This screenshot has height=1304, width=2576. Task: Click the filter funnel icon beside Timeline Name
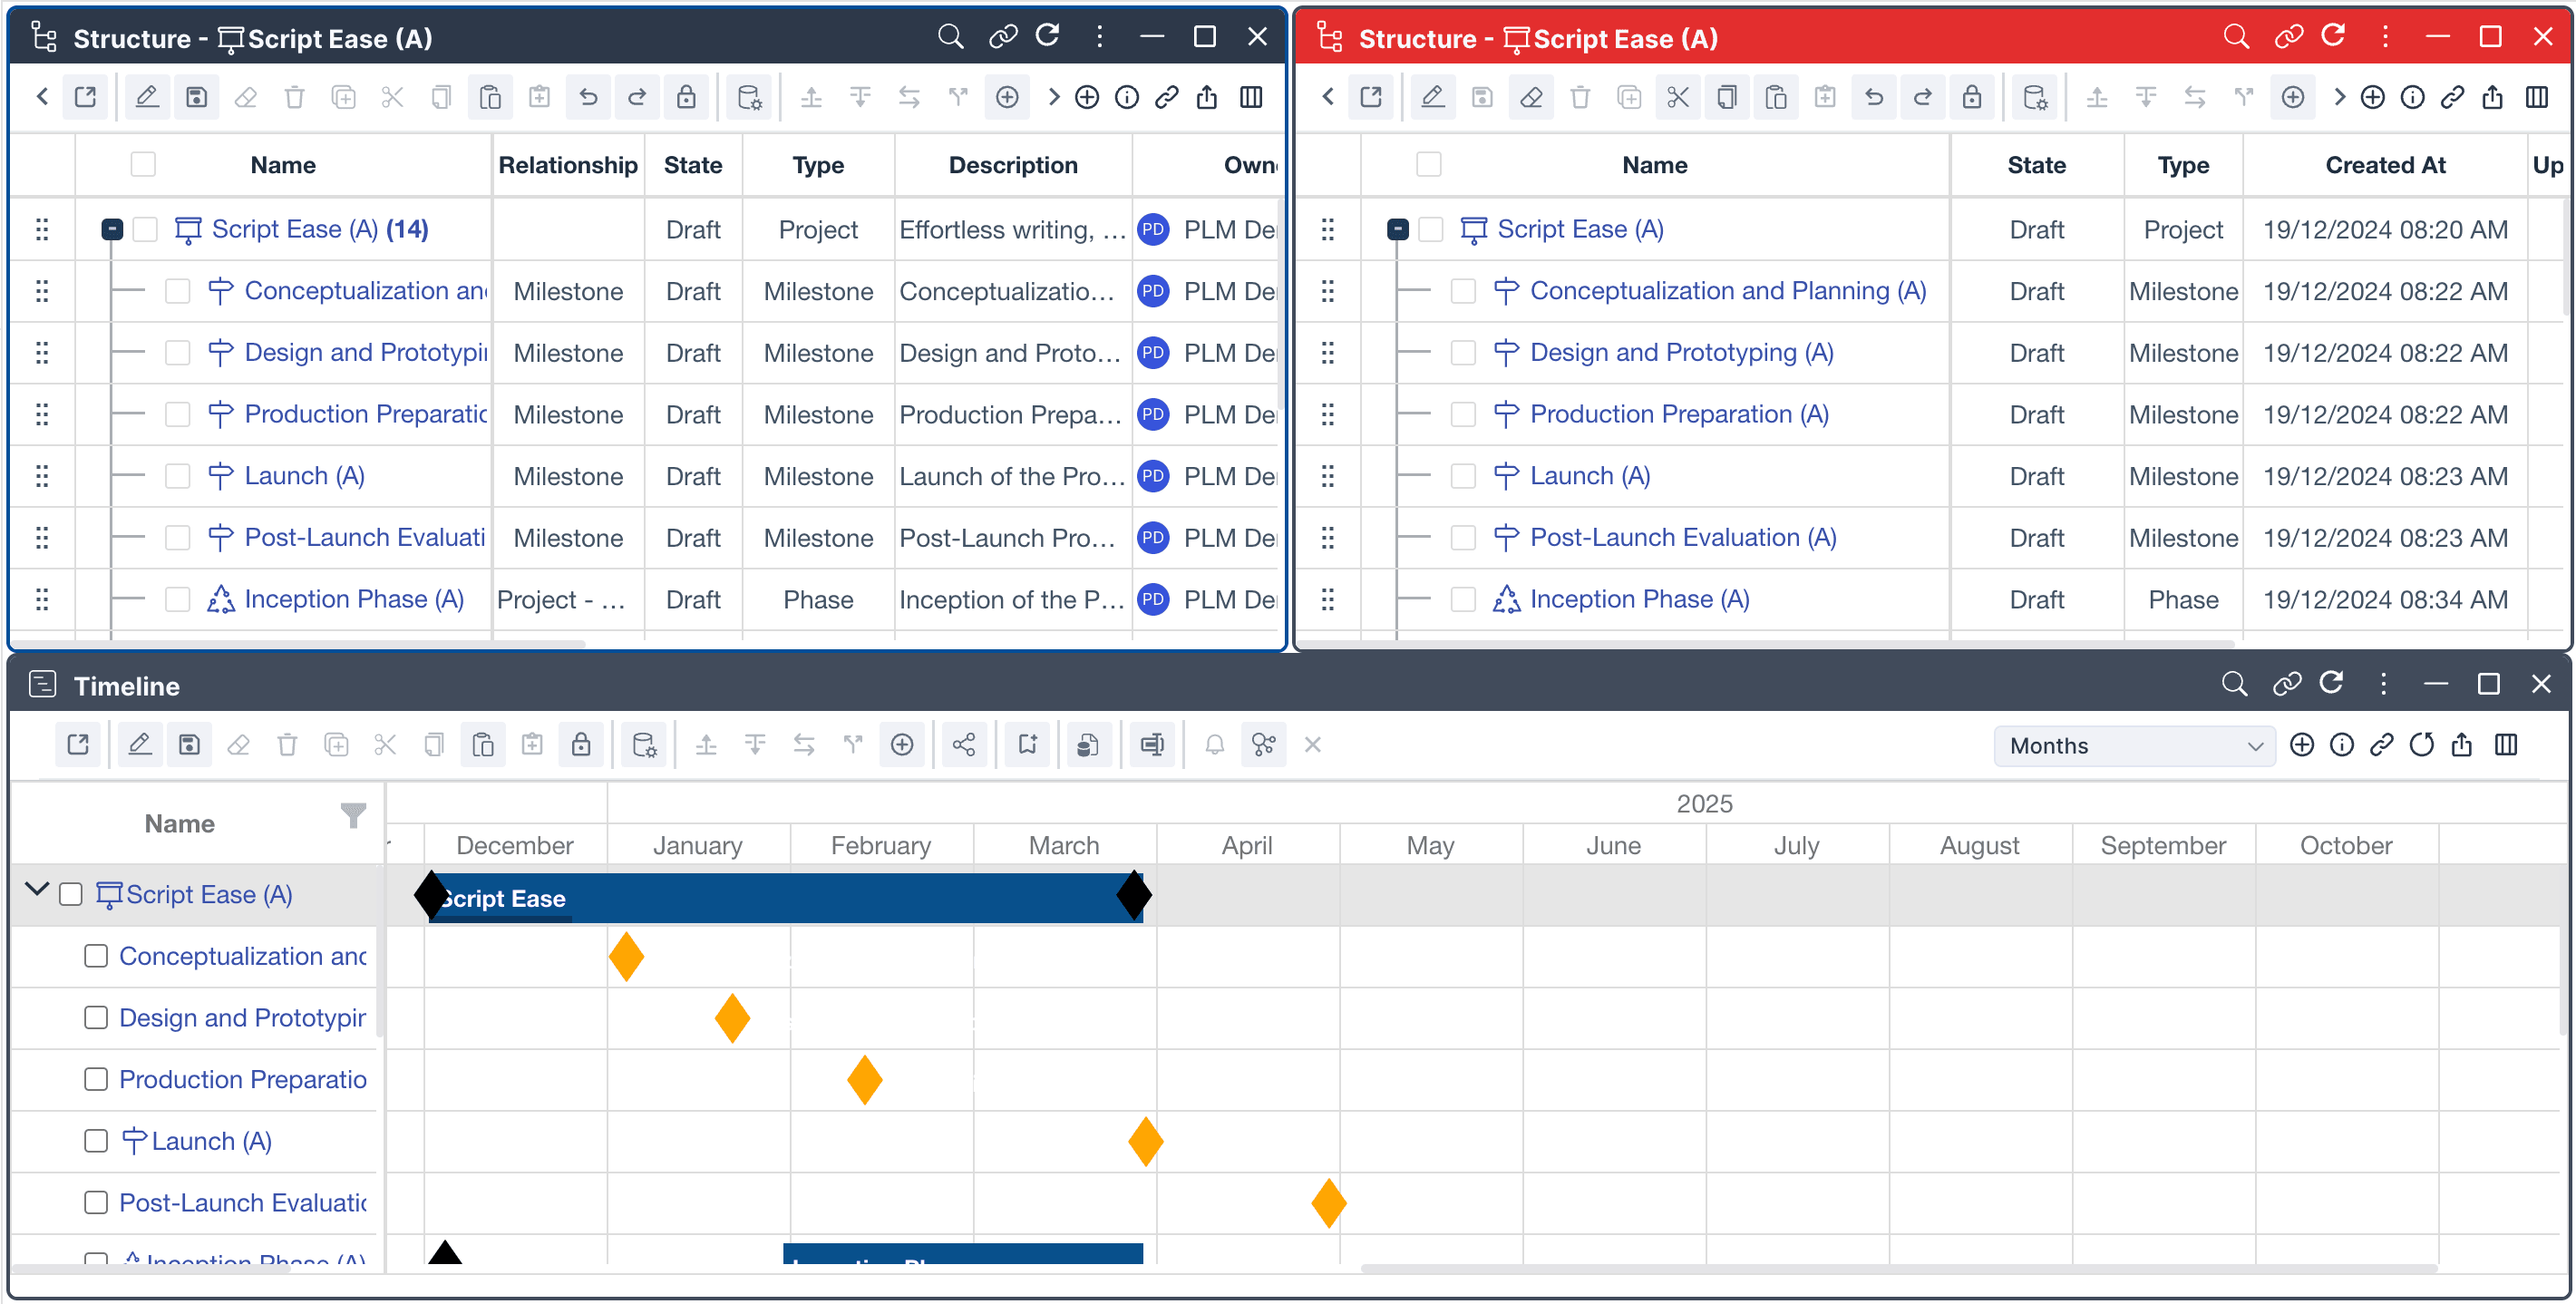tap(352, 816)
